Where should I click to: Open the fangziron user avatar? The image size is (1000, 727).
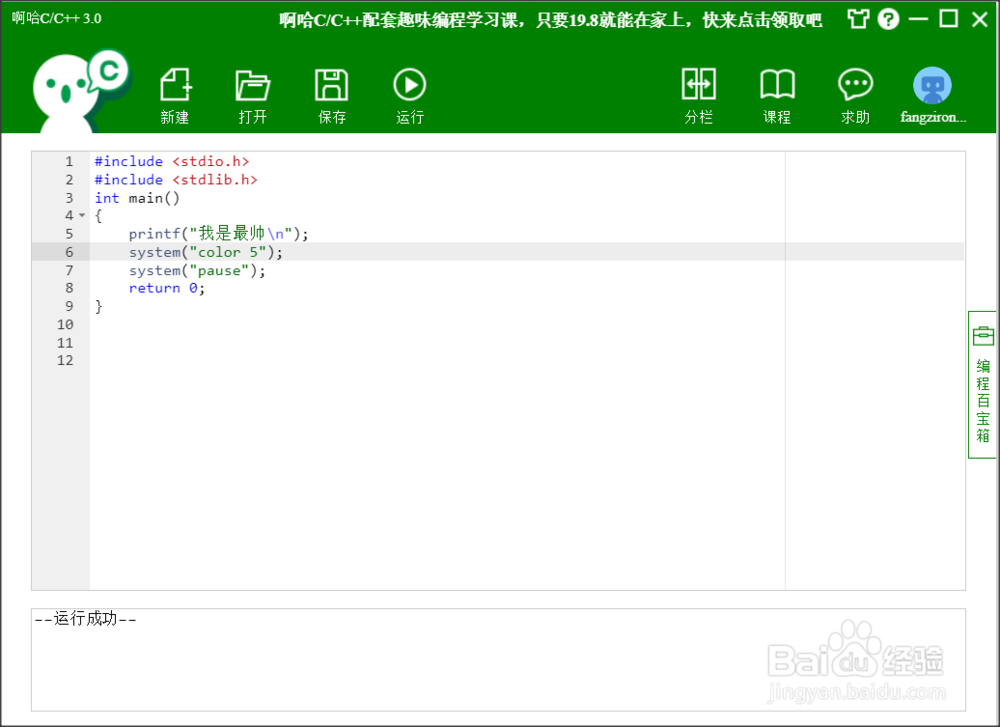point(932,96)
